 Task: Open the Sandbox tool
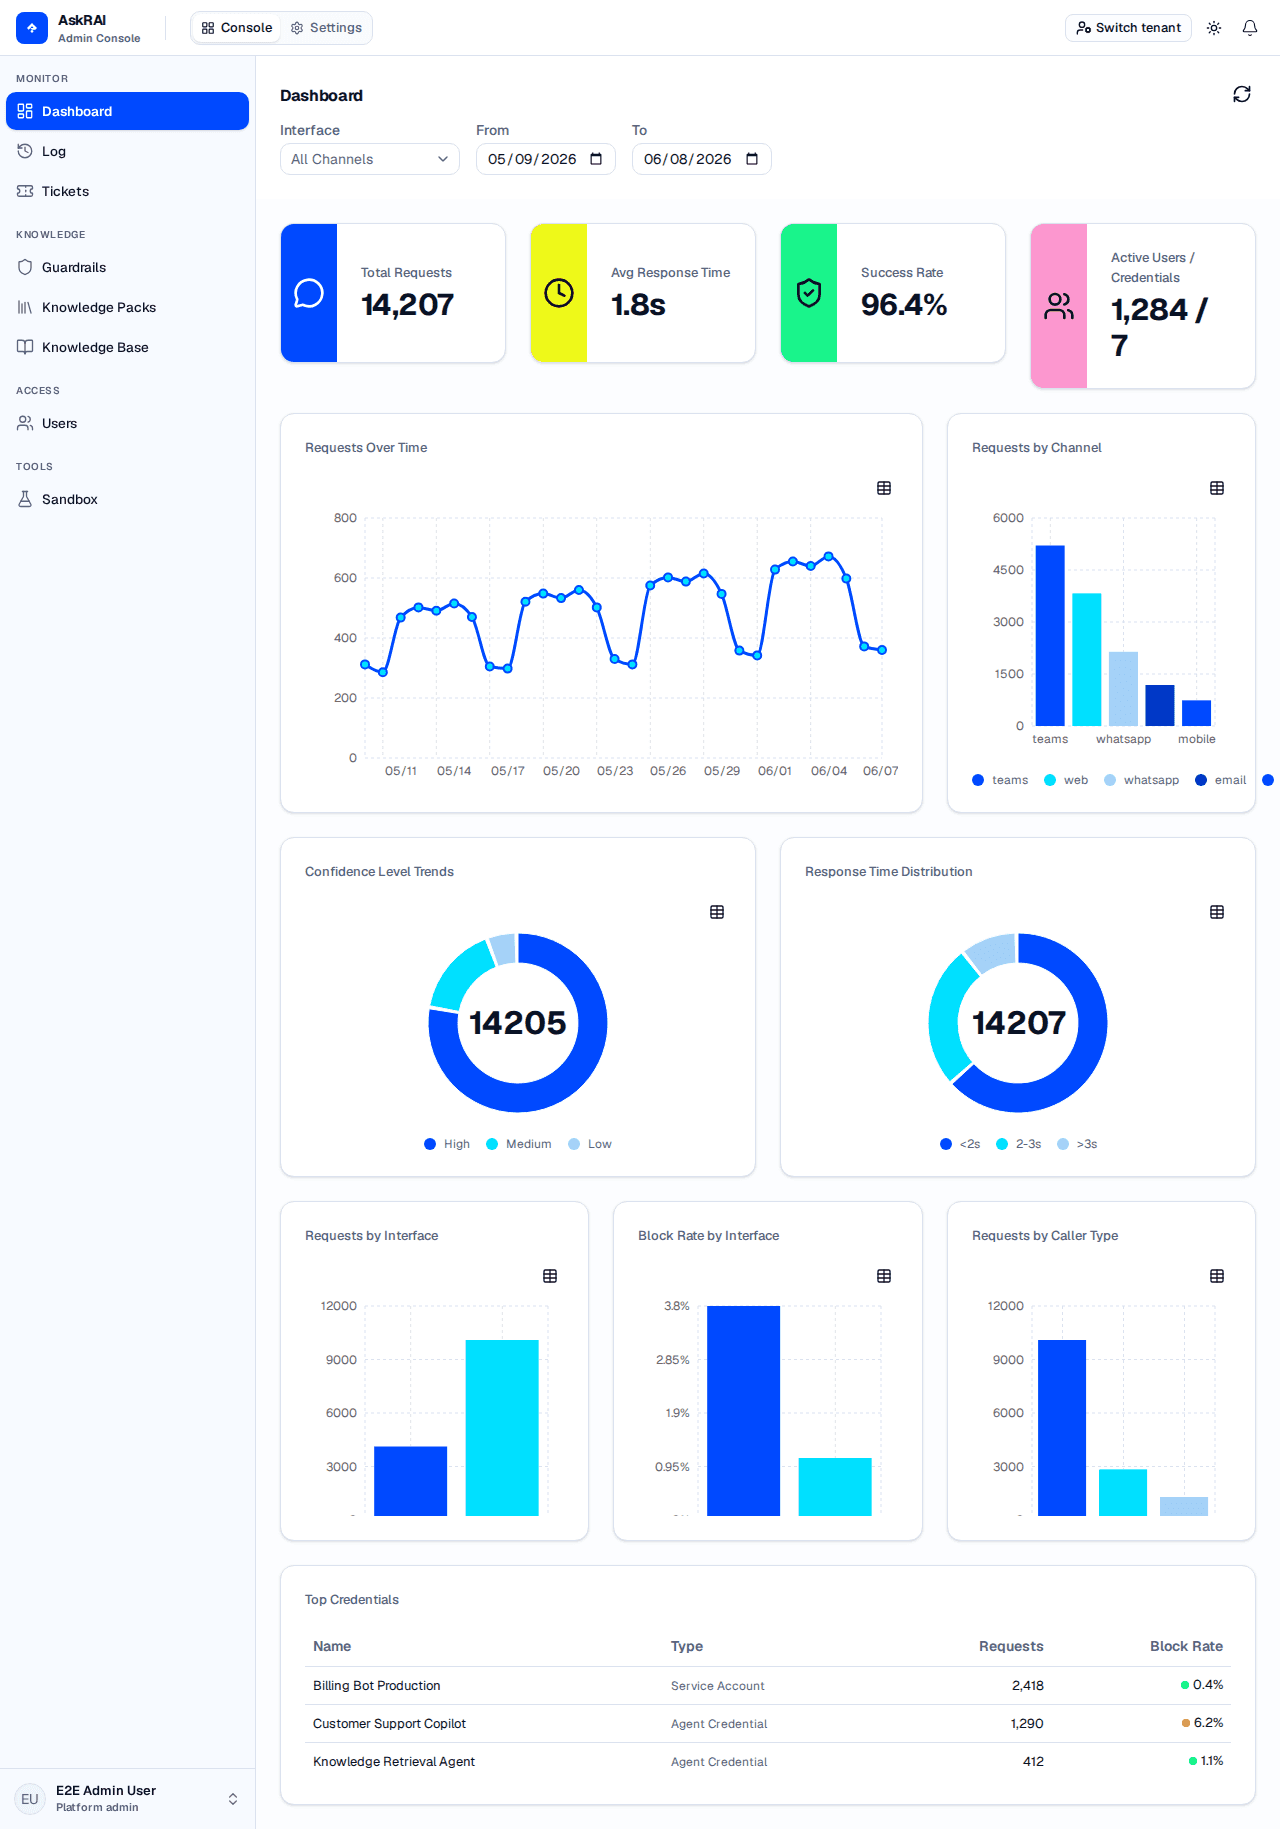(127, 499)
